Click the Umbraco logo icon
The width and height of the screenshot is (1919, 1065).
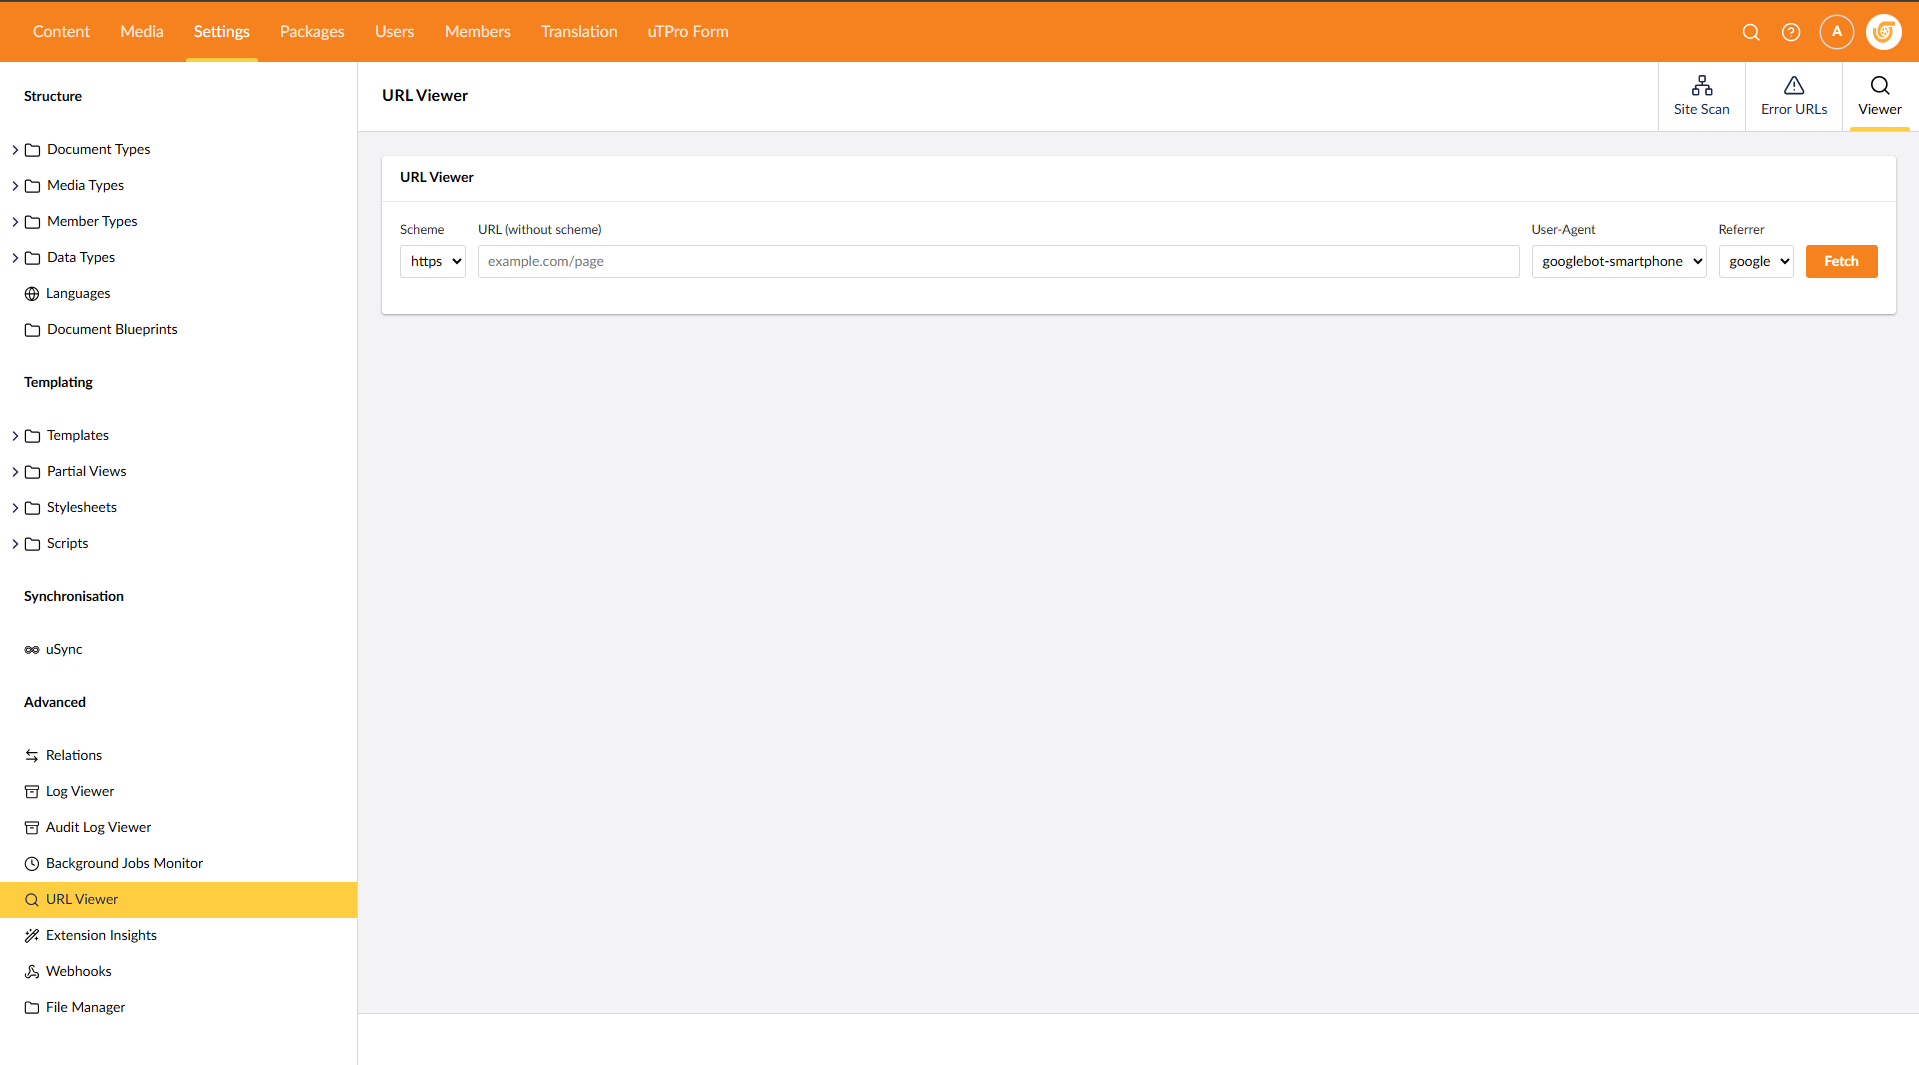[1884, 32]
